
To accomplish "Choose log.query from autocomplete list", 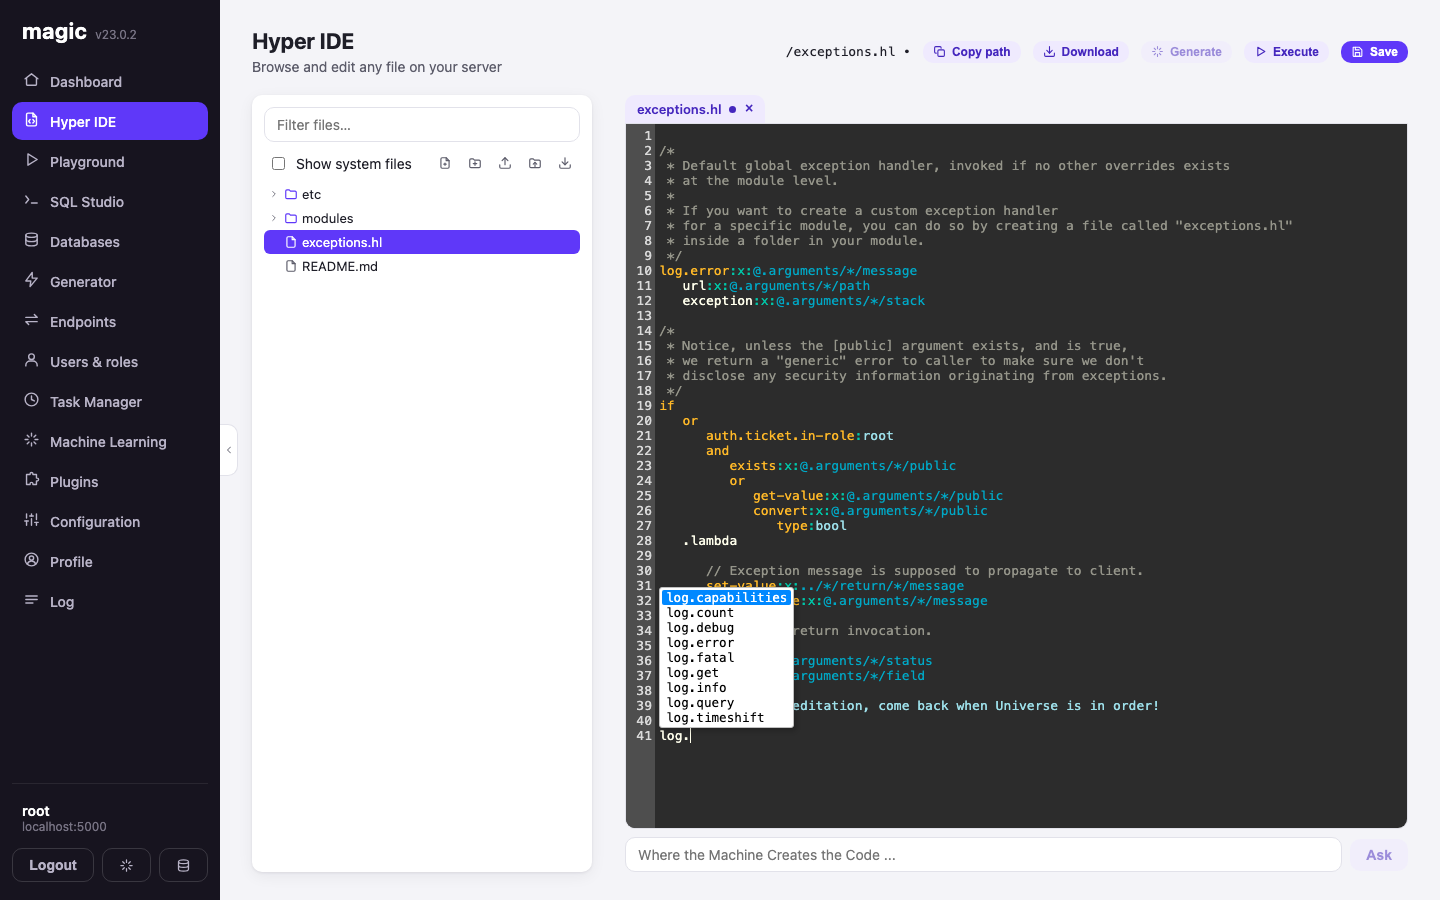I will (x=726, y=703).
